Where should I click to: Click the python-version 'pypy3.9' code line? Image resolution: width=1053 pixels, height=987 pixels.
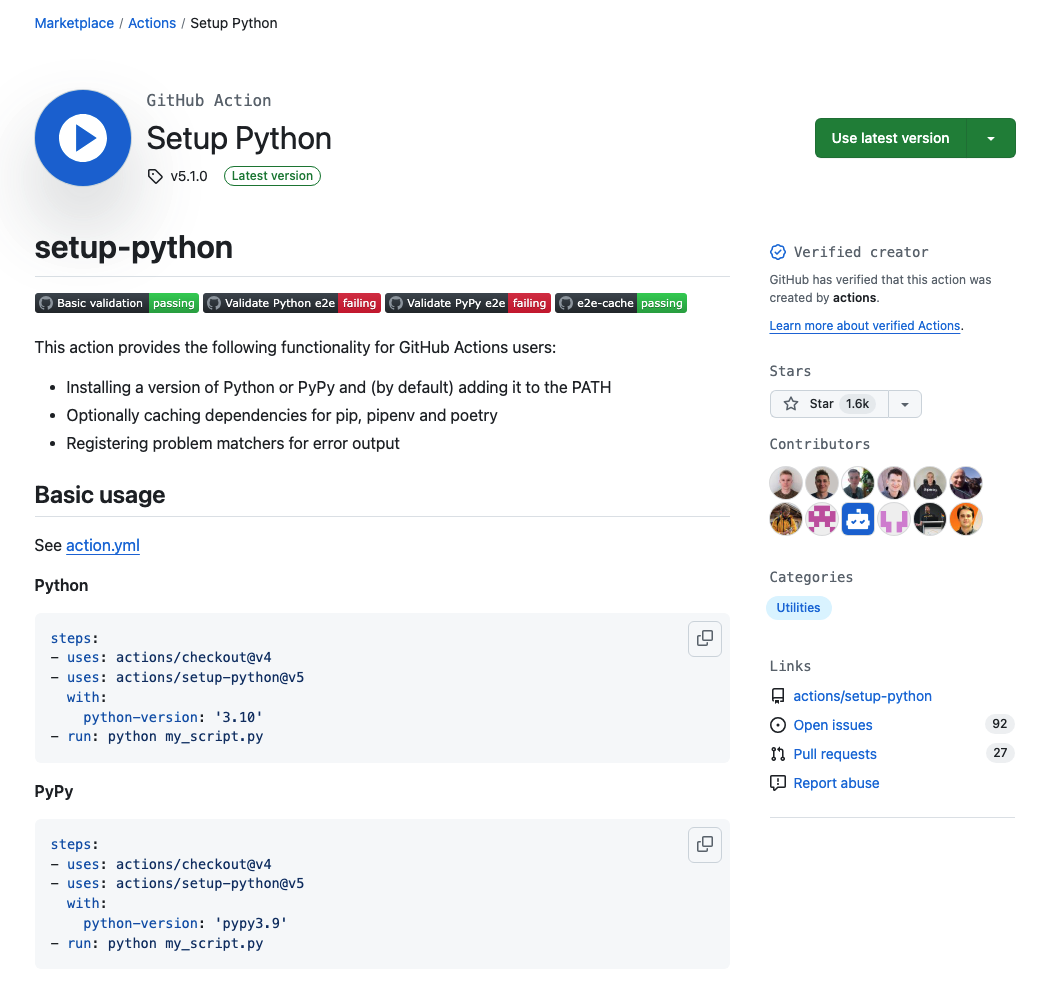185,923
